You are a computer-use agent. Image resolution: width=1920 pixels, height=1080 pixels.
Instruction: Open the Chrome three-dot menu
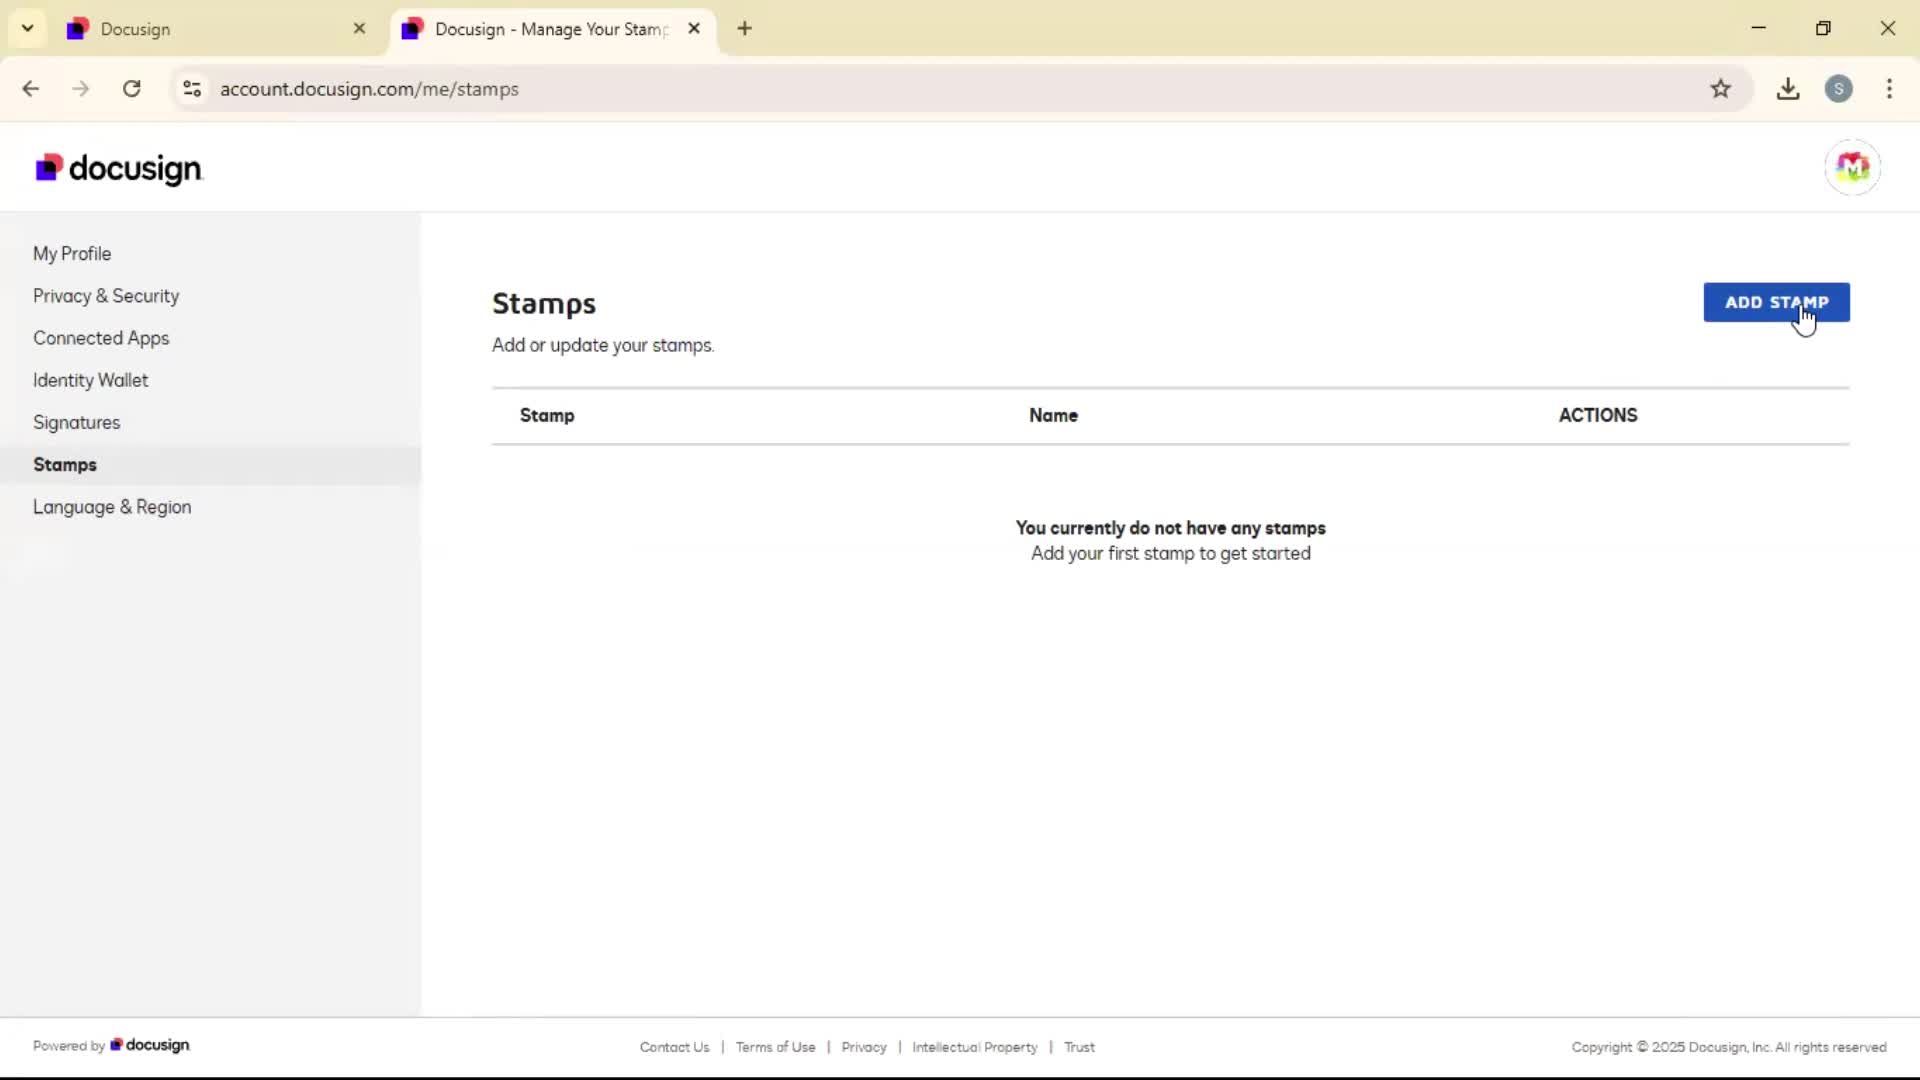pyautogui.click(x=1889, y=89)
